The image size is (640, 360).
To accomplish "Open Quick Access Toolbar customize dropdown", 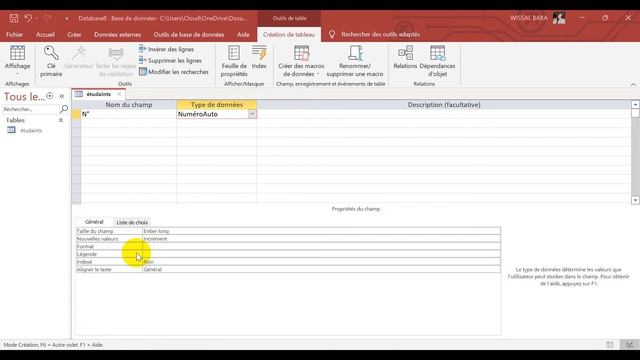I will [x=67, y=18].
